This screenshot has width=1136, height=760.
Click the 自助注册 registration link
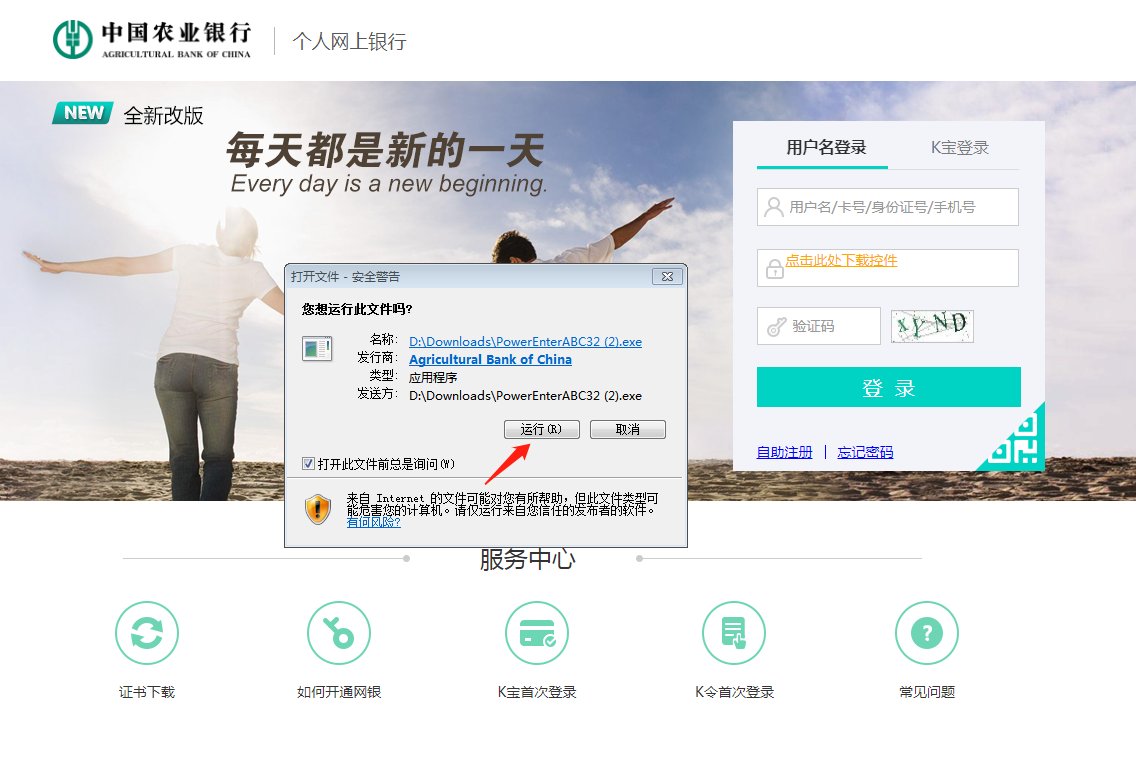(784, 451)
